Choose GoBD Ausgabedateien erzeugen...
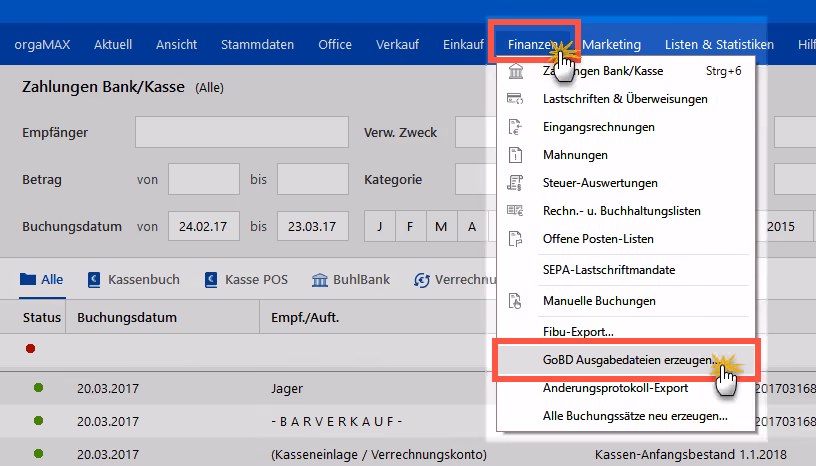Viewport: 816px width, 466px height. 626,360
